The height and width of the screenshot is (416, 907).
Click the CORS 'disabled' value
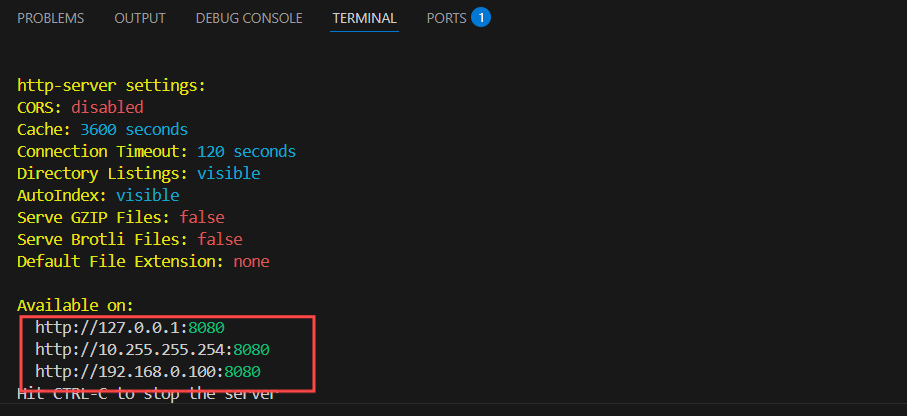pyautogui.click(x=107, y=108)
